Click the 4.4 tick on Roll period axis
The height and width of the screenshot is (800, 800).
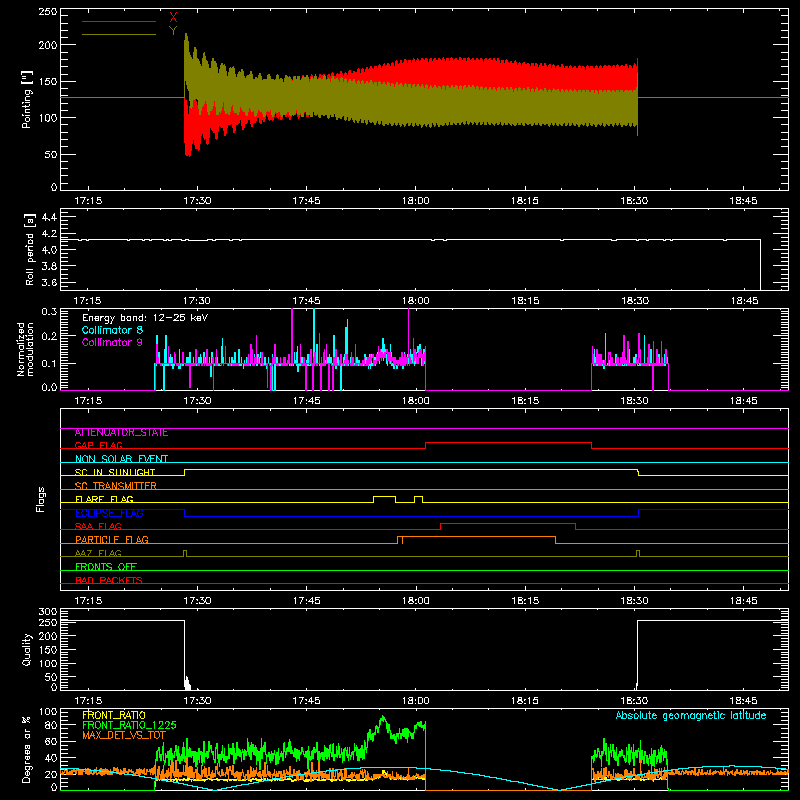point(49,218)
